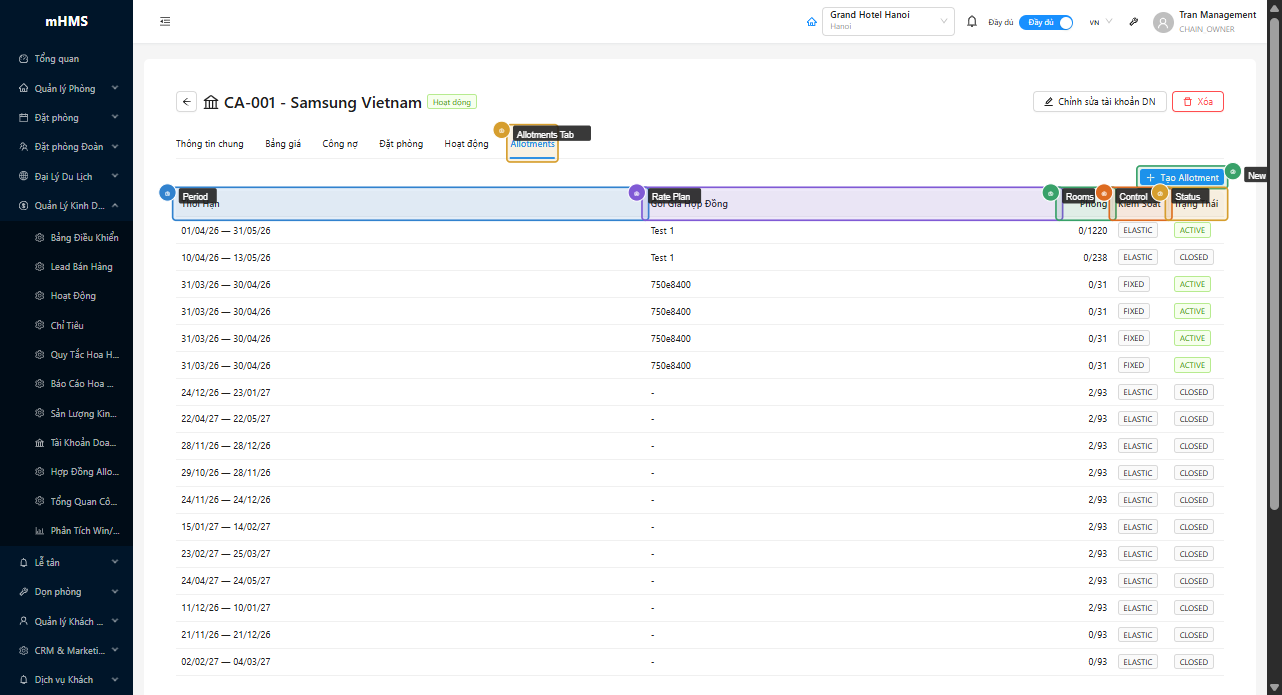
Task: Toggle the Đầy đủ switch
Action: (x=1046, y=22)
